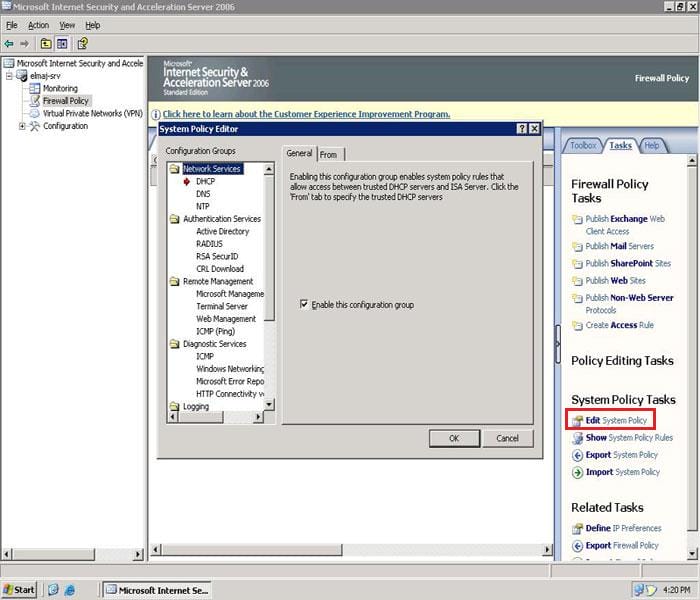Switch to the From tab

click(329, 154)
